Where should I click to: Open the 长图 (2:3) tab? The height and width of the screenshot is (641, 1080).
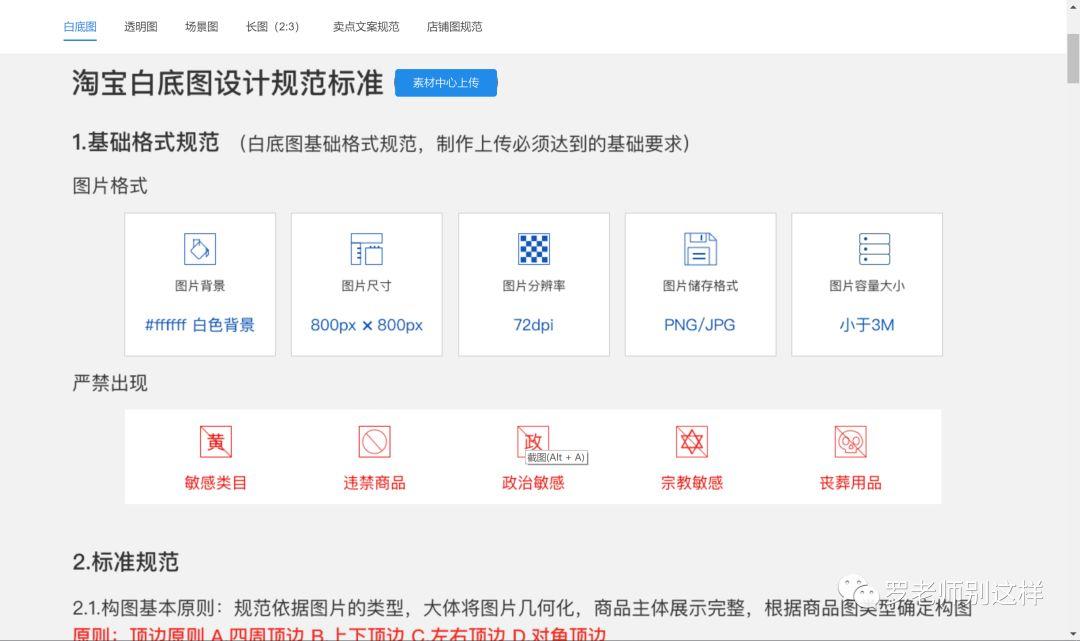pyautogui.click(x=273, y=27)
